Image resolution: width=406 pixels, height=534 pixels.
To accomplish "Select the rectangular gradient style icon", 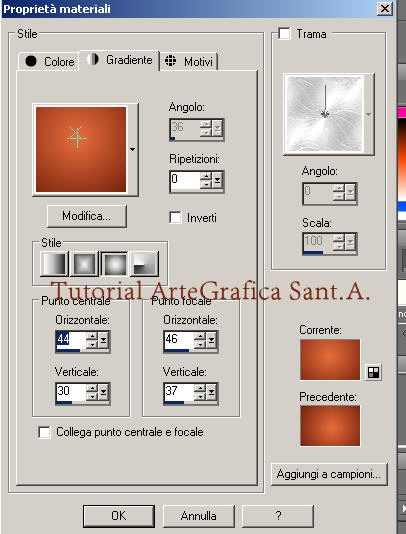I will [x=84, y=264].
